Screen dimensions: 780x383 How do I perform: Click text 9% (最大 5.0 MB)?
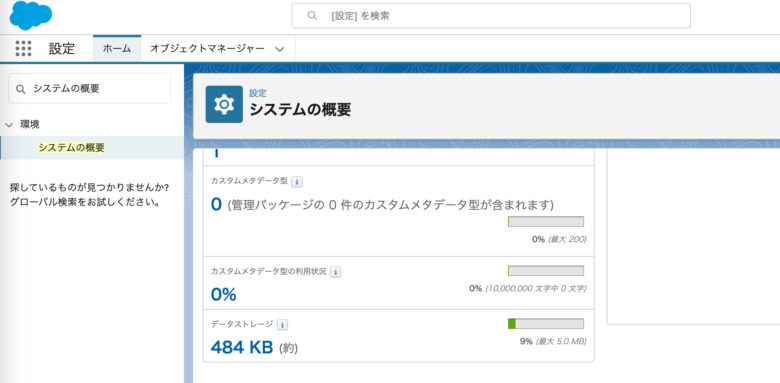click(553, 341)
